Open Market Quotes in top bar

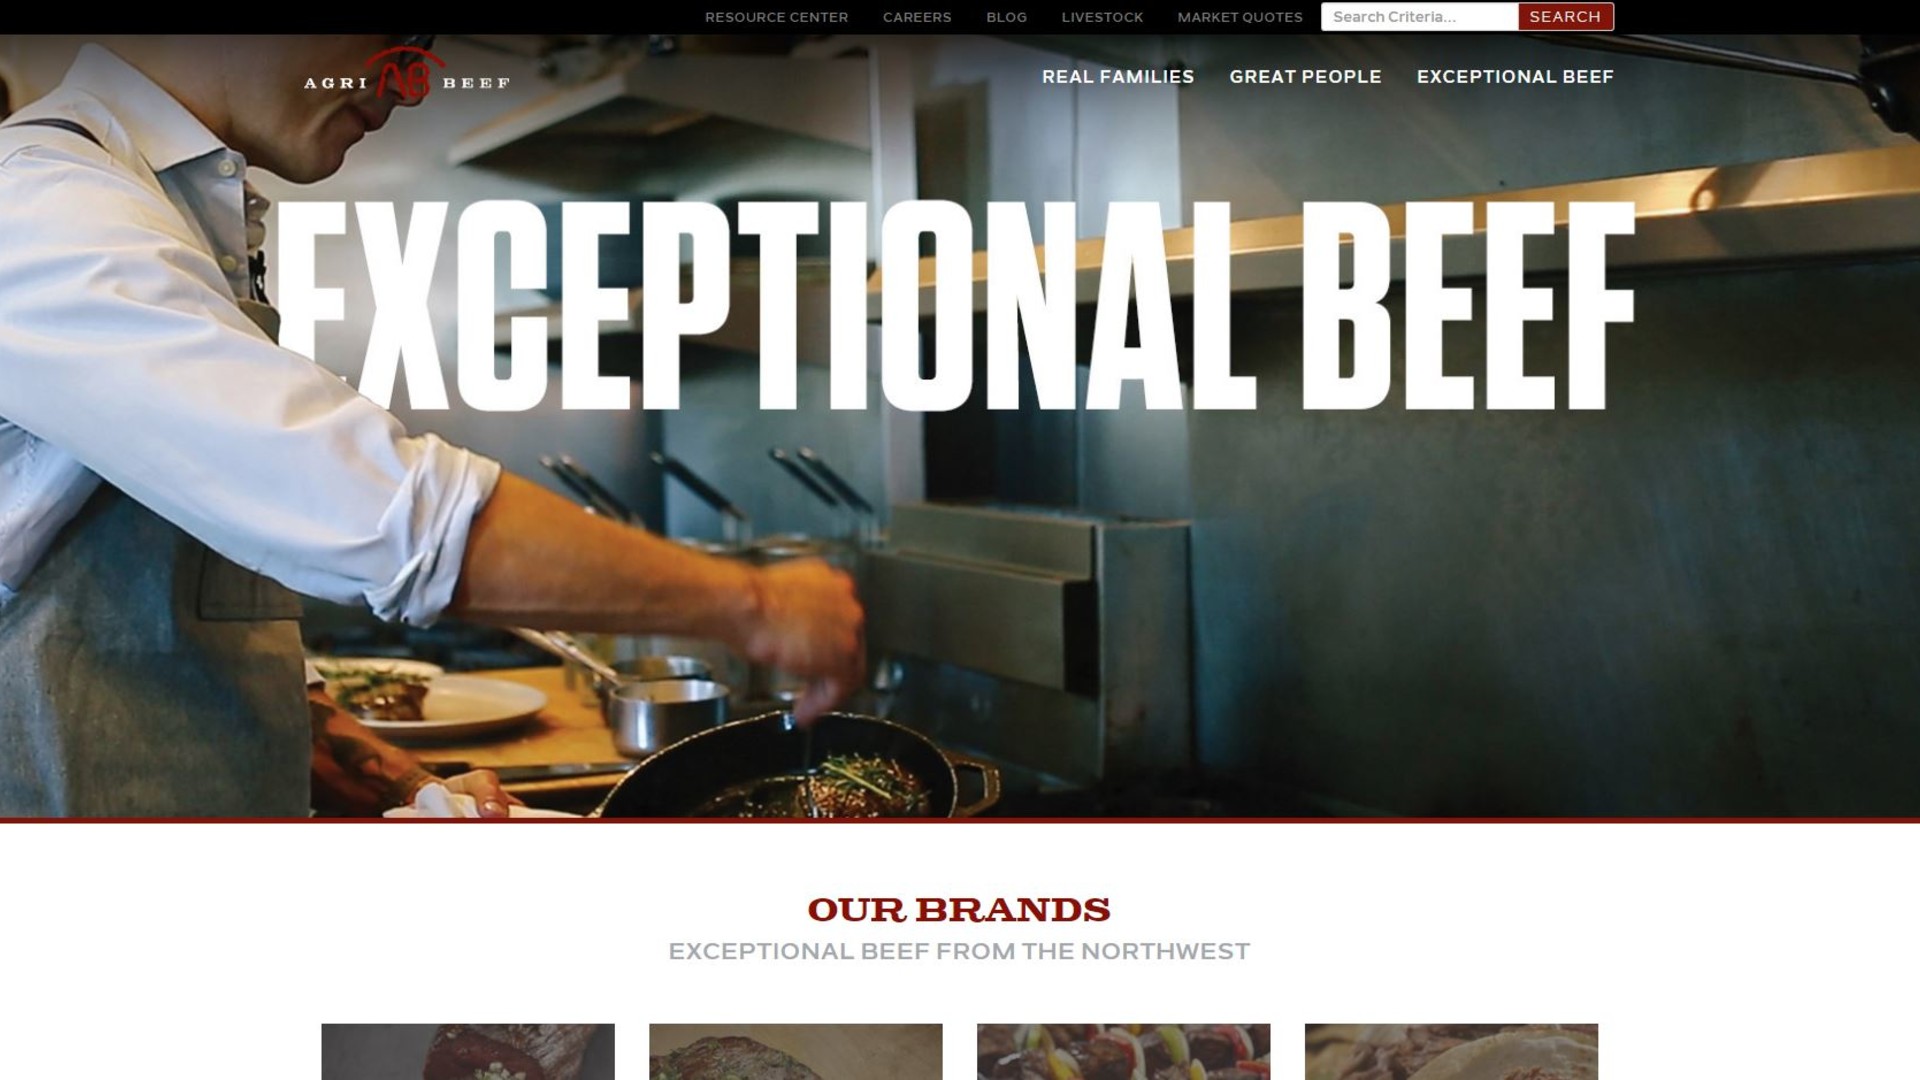[1240, 17]
